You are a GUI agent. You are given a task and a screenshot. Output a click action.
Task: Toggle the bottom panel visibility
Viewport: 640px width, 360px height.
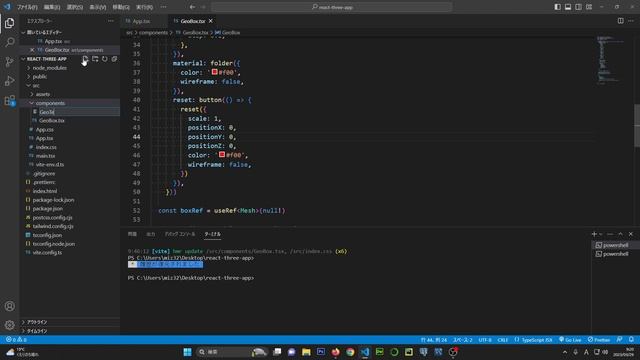tap(568, 7)
